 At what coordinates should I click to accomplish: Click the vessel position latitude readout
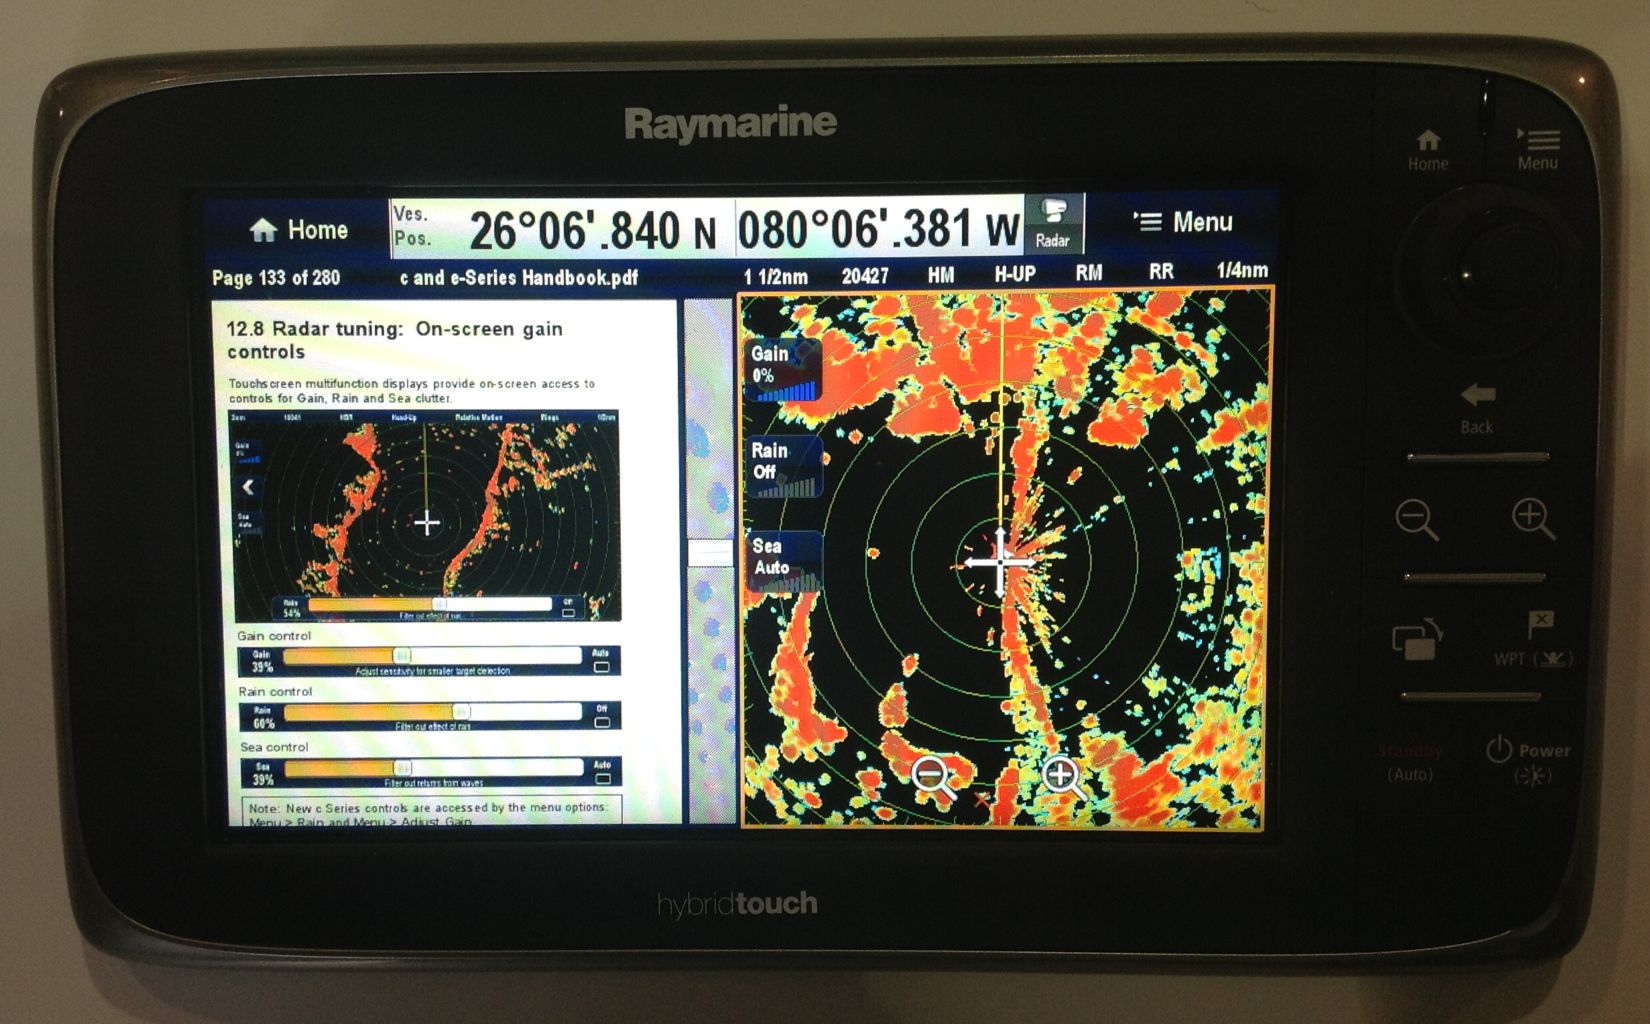(594, 230)
